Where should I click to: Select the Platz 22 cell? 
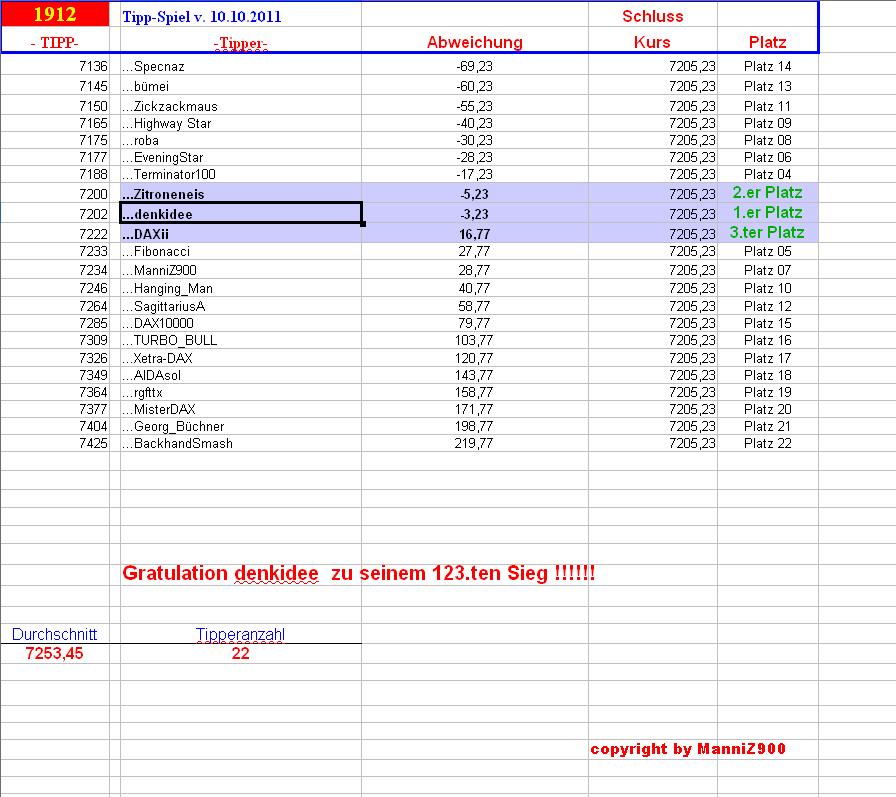tap(767, 443)
